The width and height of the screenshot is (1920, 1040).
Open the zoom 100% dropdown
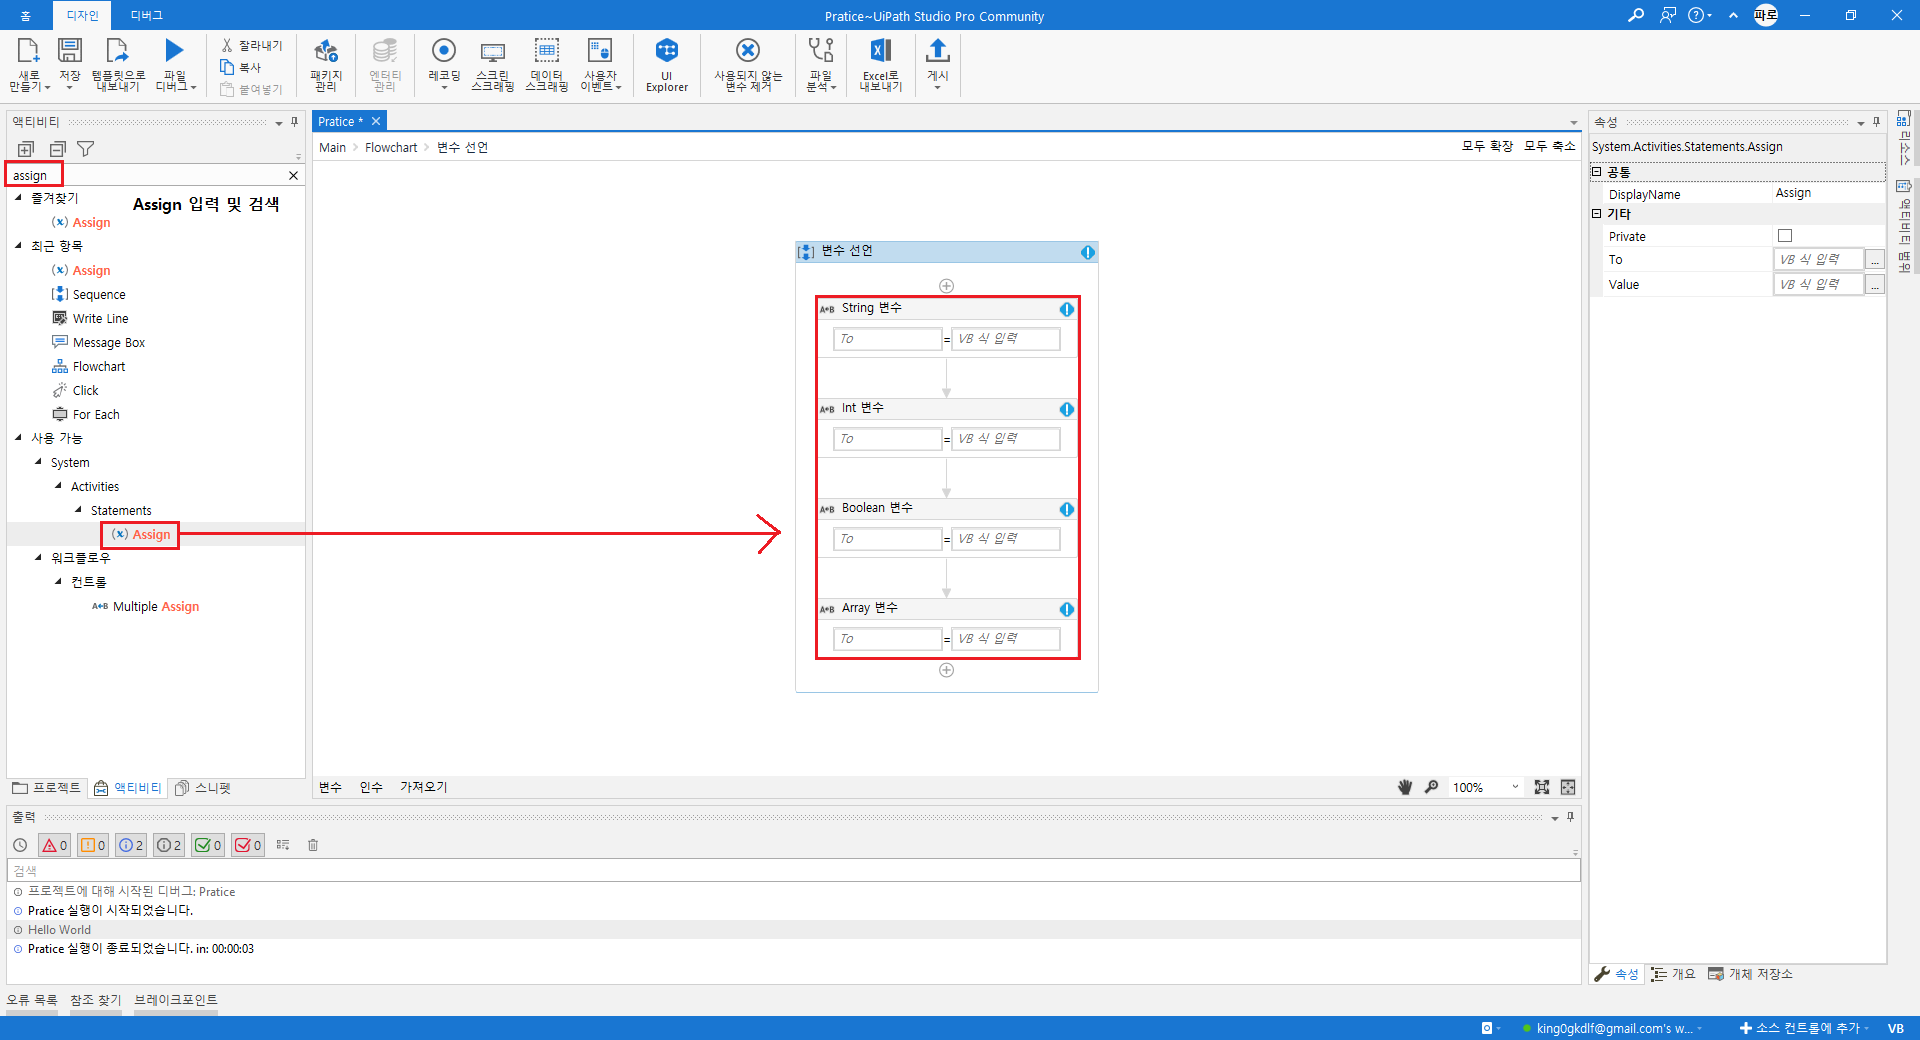pos(1515,787)
